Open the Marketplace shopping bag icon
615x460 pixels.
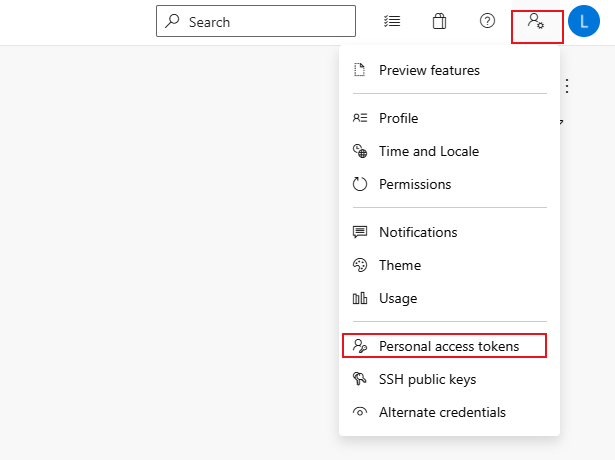click(x=439, y=21)
